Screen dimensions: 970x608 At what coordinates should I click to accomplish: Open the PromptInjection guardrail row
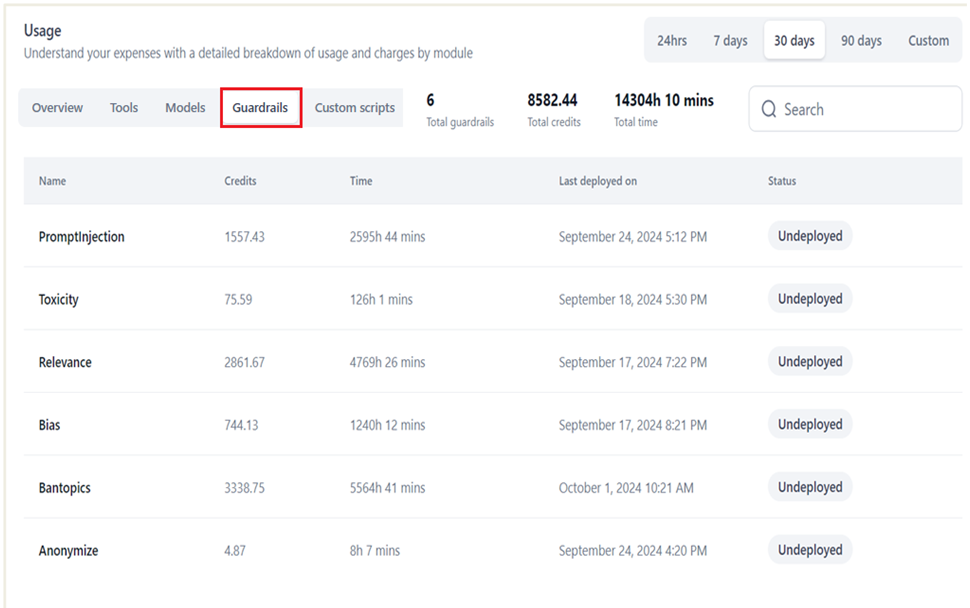pyautogui.click(x=492, y=236)
